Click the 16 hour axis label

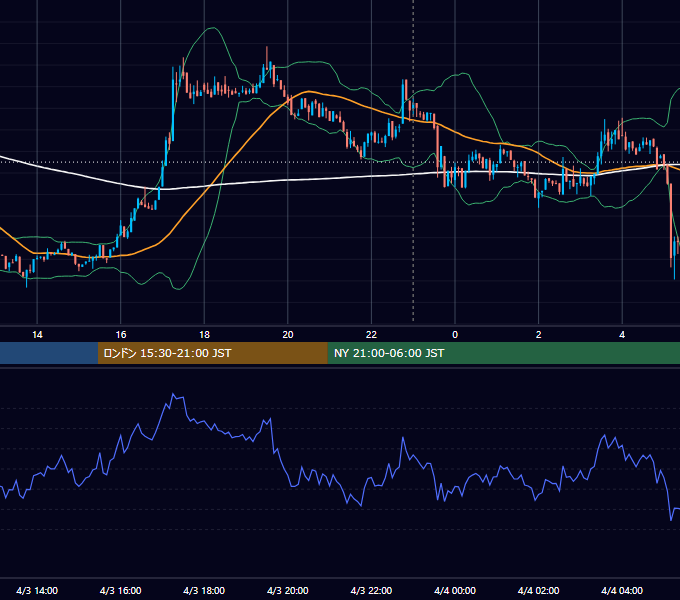click(x=121, y=335)
